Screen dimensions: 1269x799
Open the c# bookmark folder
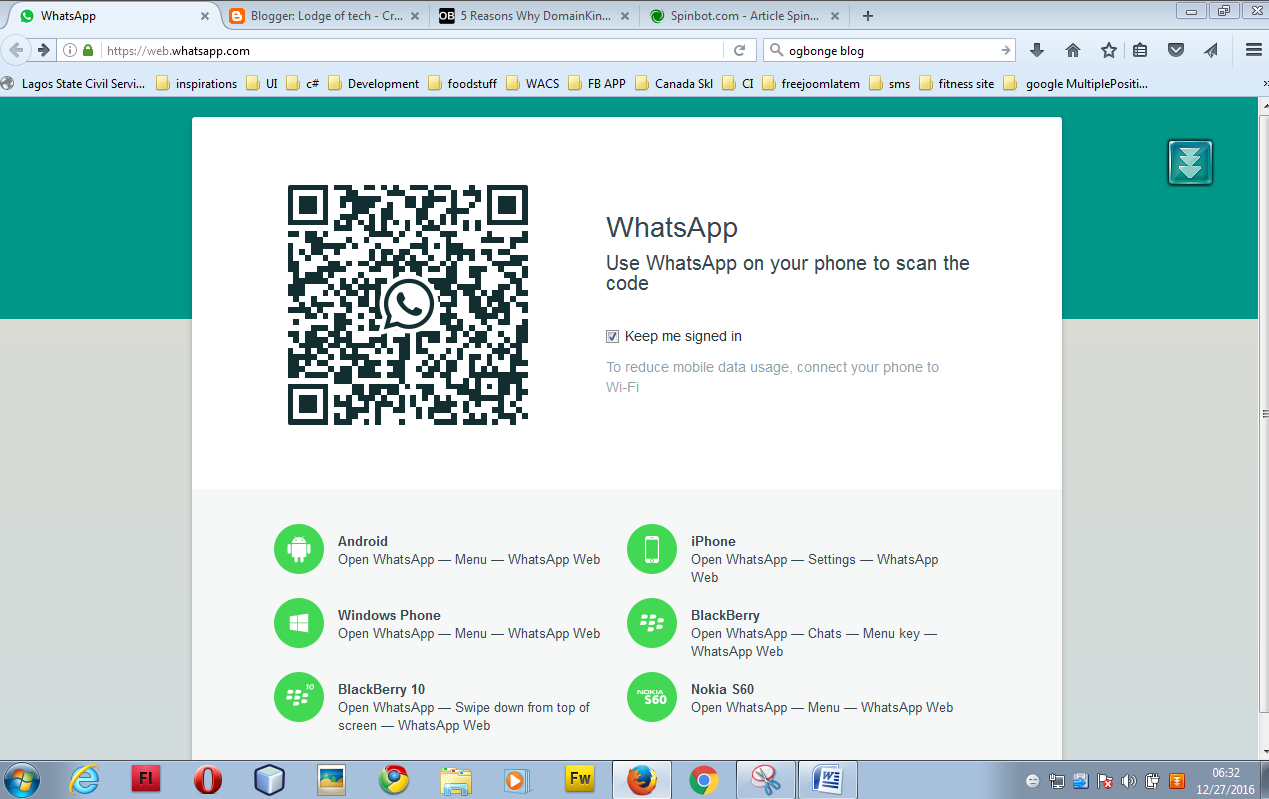click(303, 84)
